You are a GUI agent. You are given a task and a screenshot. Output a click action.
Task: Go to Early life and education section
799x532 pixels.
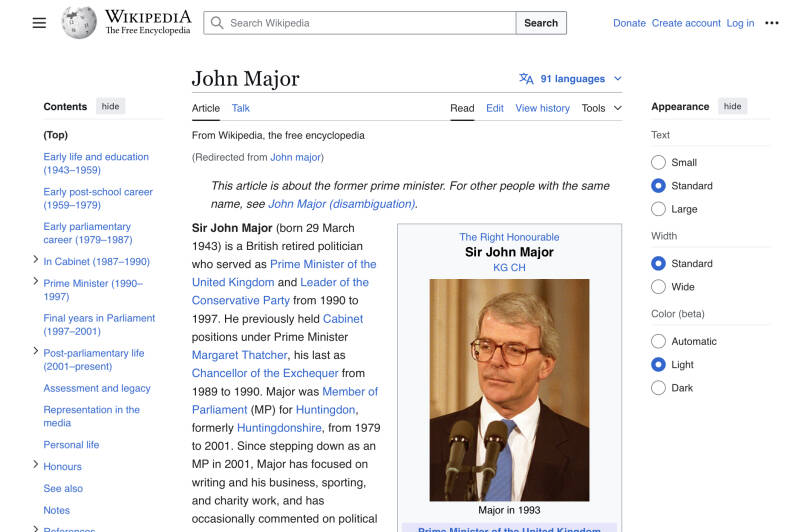[x=96, y=163]
